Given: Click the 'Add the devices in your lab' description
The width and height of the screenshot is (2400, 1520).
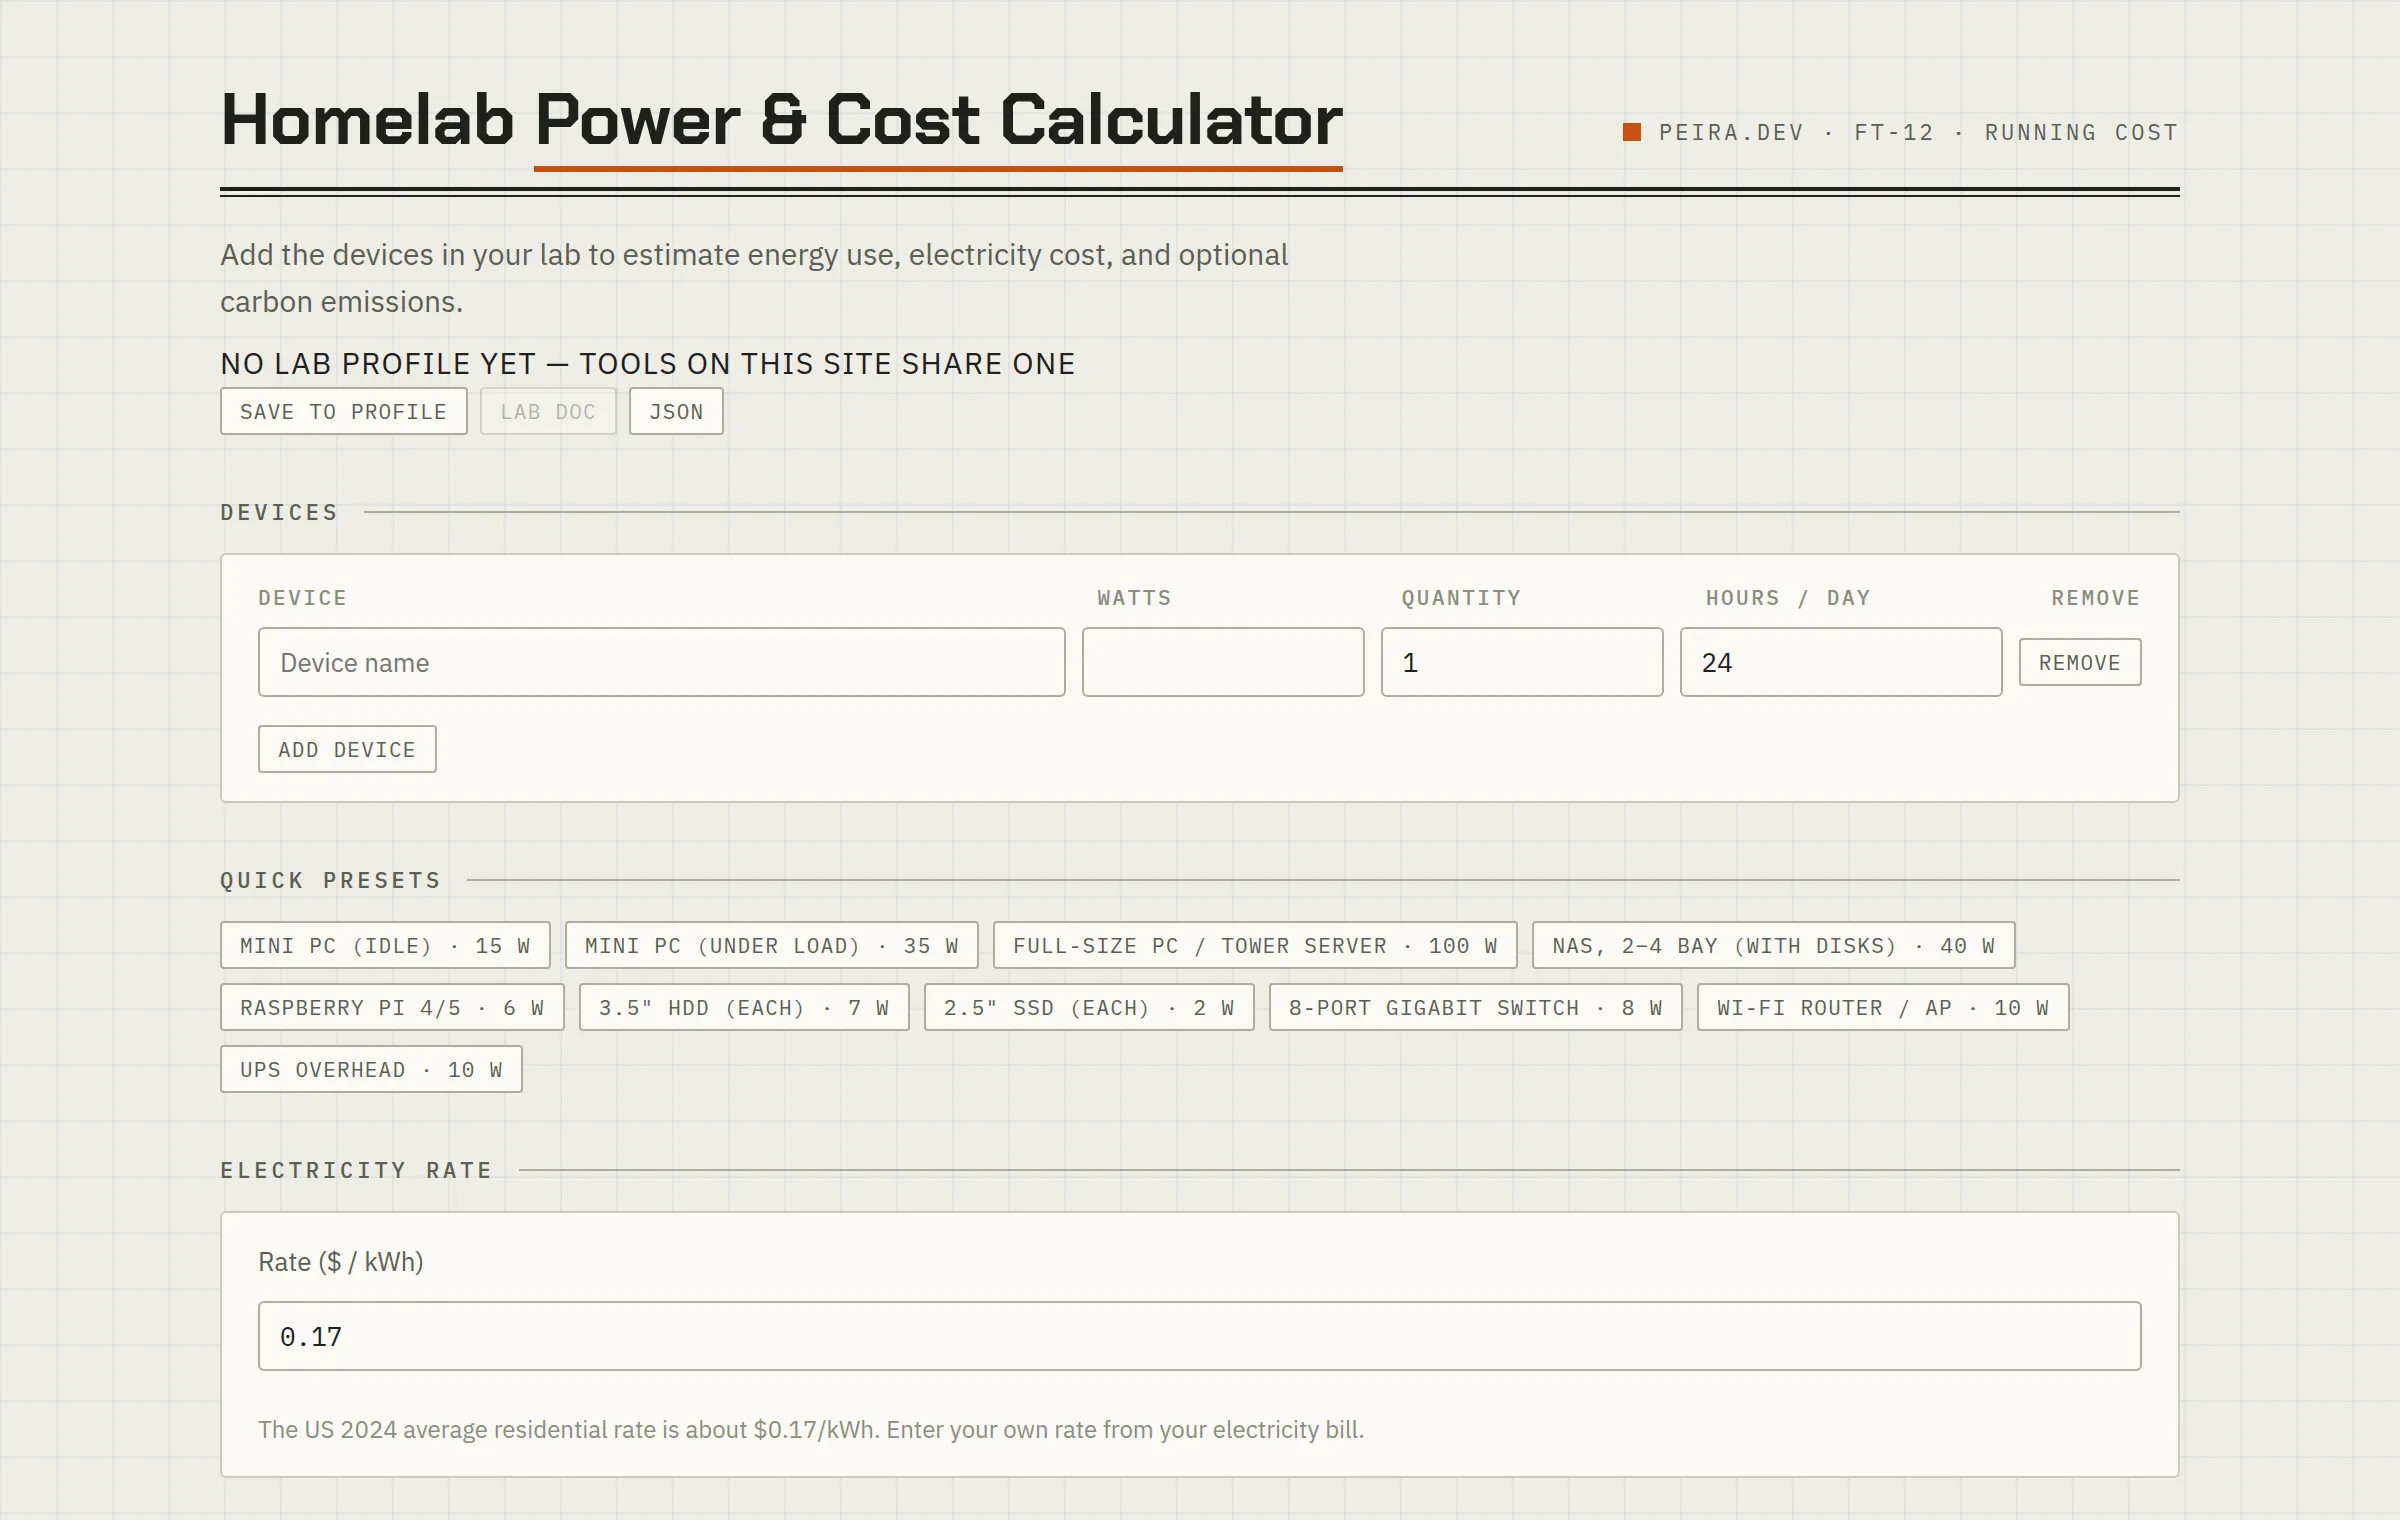Looking at the screenshot, I should pos(754,278).
